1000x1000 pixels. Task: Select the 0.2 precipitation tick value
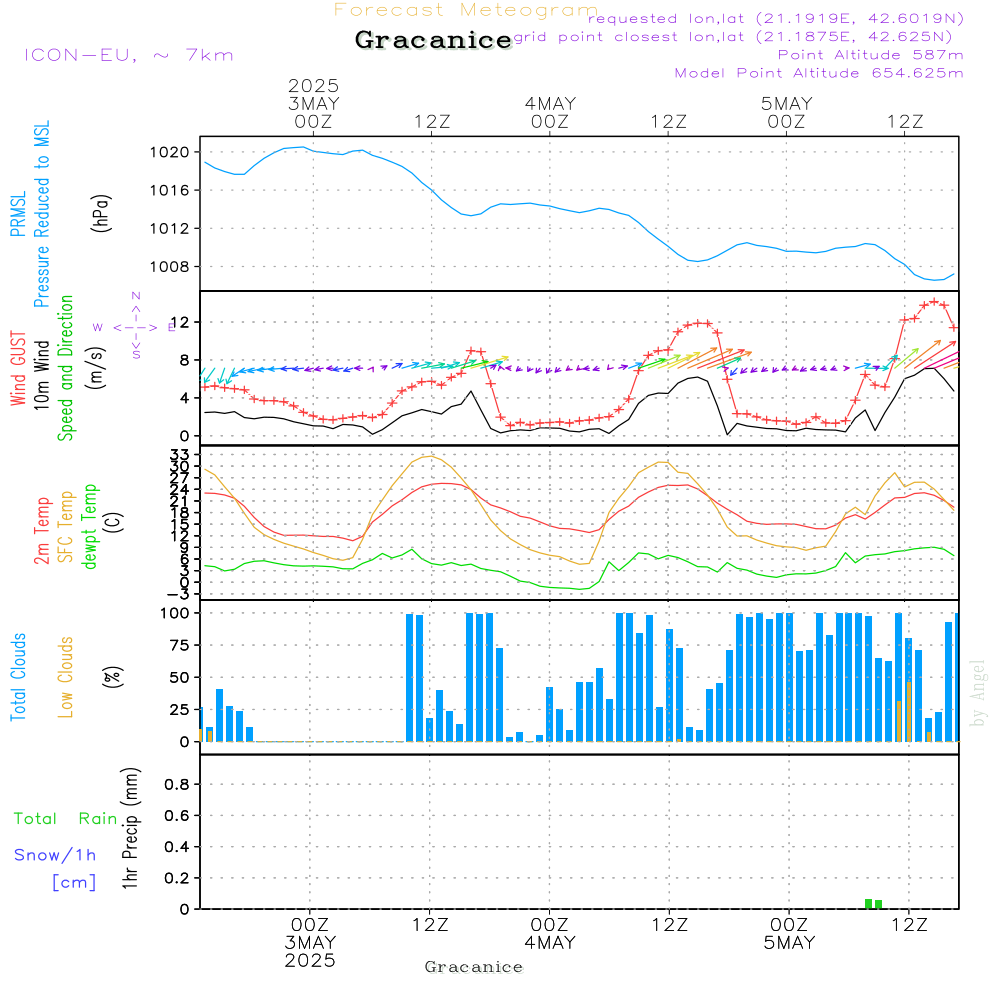pos(177,879)
